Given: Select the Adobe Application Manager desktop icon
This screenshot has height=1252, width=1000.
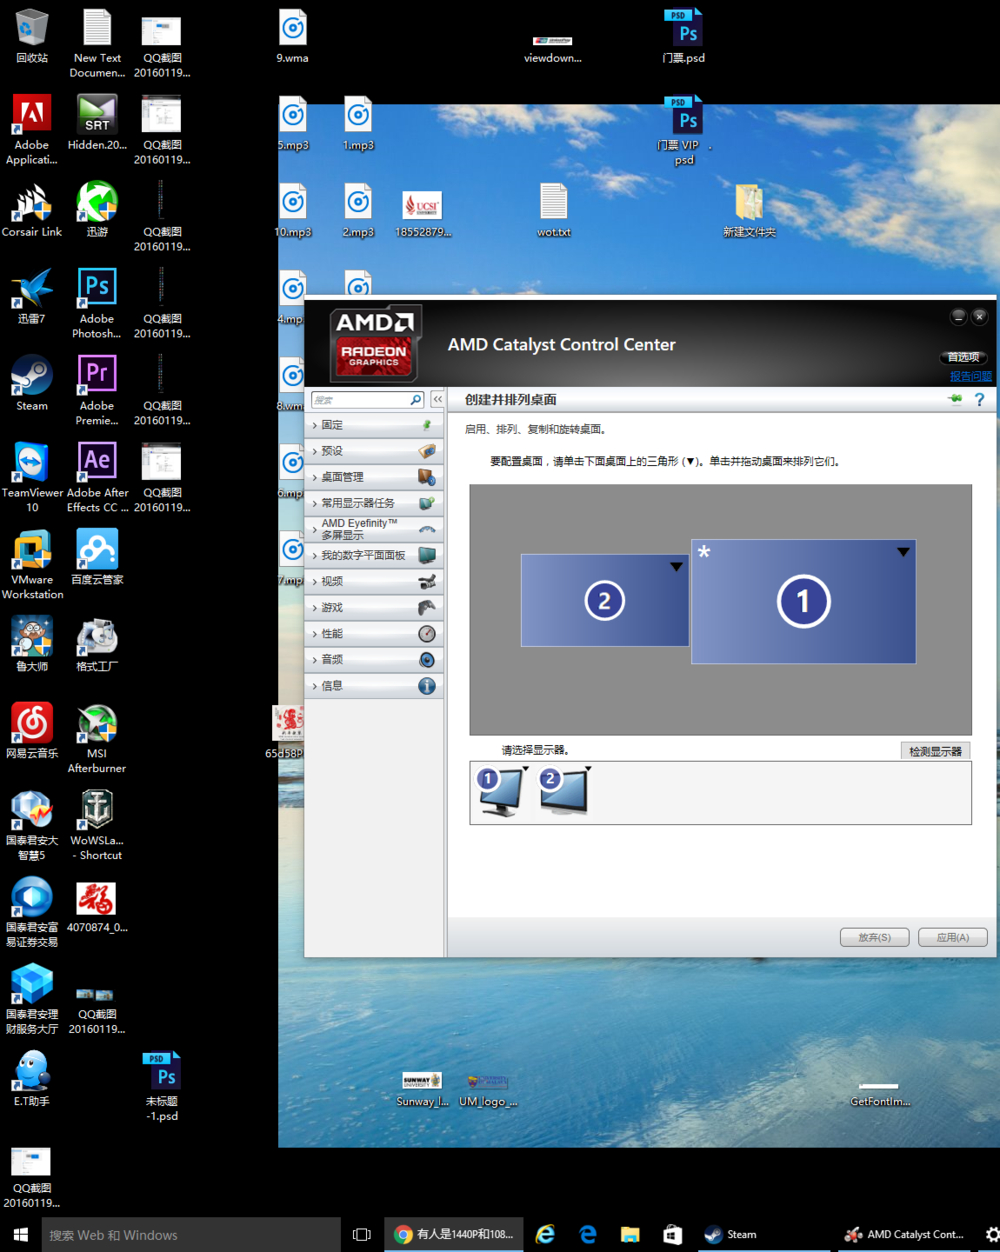Looking at the screenshot, I should click(32, 130).
